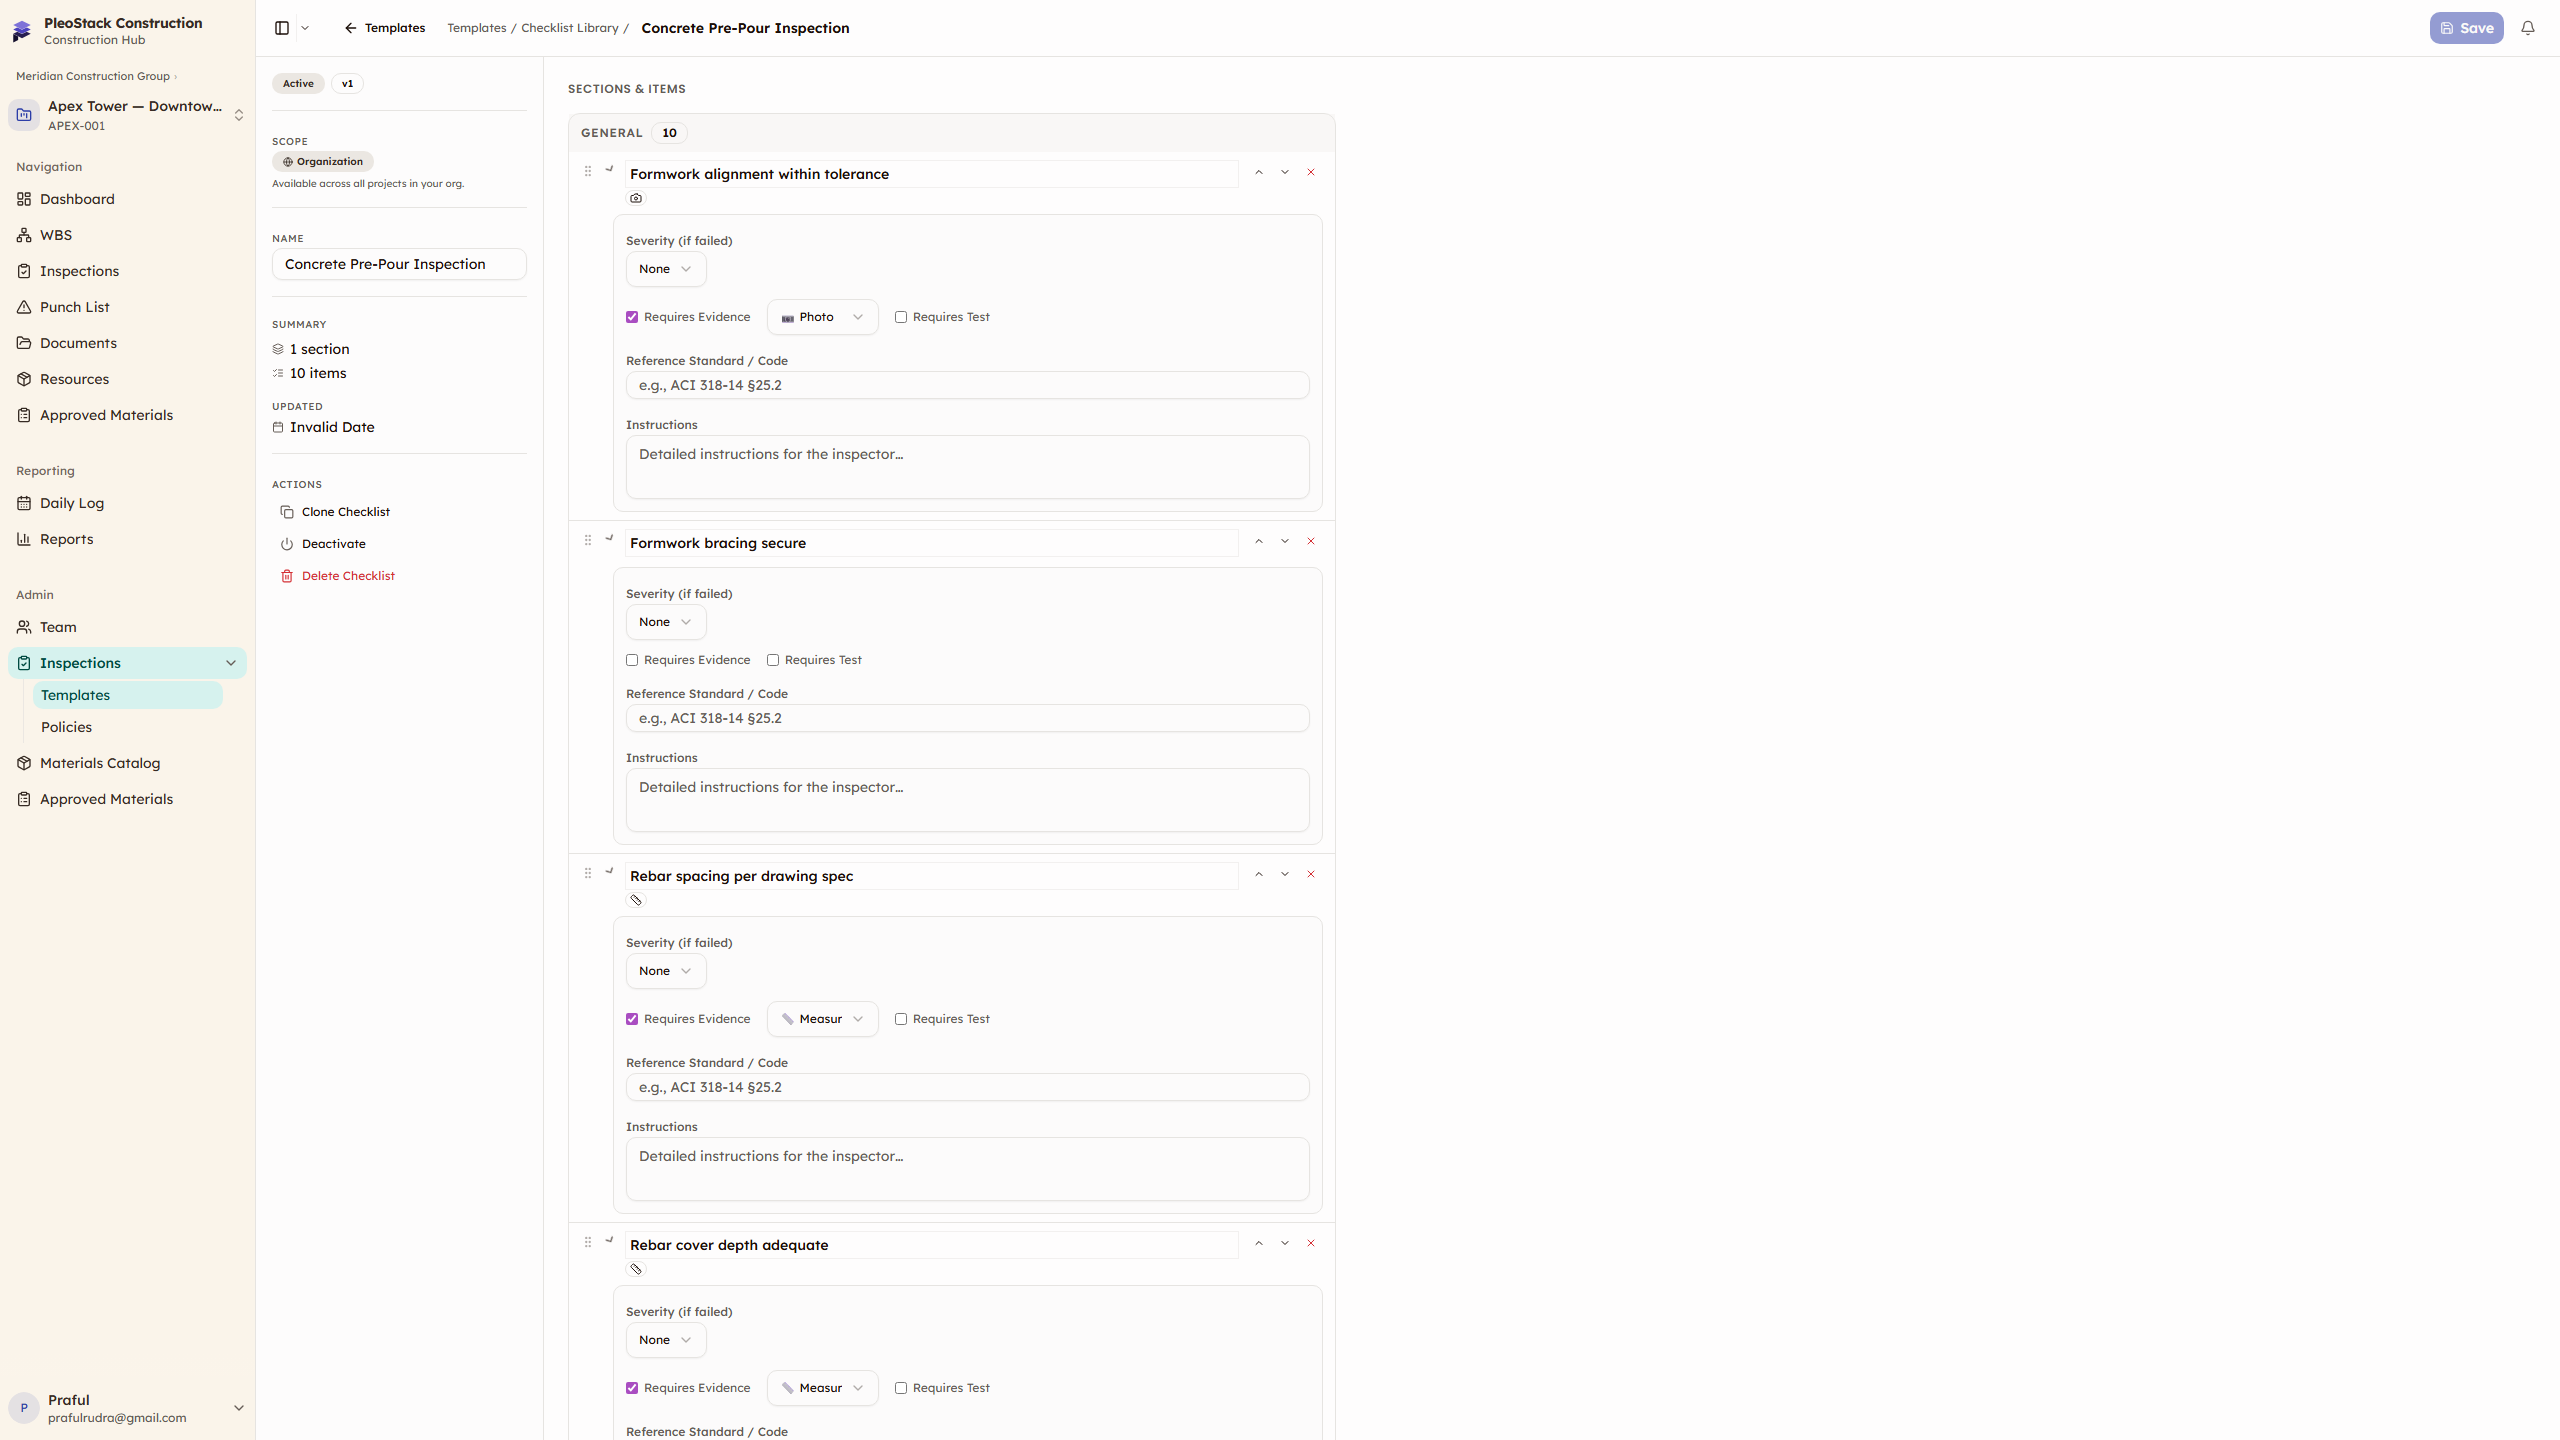The width and height of the screenshot is (2560, 1440).
Task: Open Severity dropdown for Formwork bracing secure
Action: (666, 622)
